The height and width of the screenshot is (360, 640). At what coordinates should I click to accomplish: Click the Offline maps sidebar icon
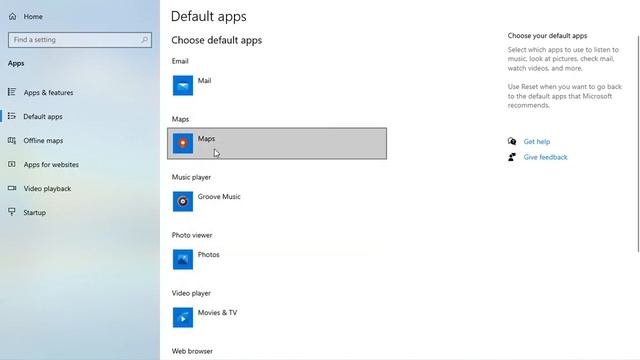[12, 140]
